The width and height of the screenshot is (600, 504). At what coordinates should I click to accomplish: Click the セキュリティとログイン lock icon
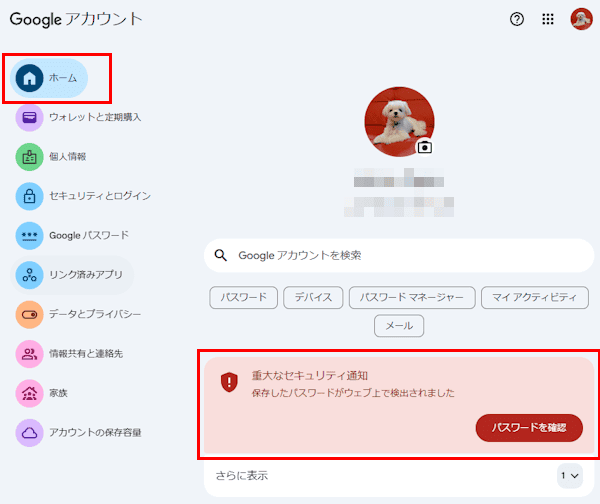29,196
